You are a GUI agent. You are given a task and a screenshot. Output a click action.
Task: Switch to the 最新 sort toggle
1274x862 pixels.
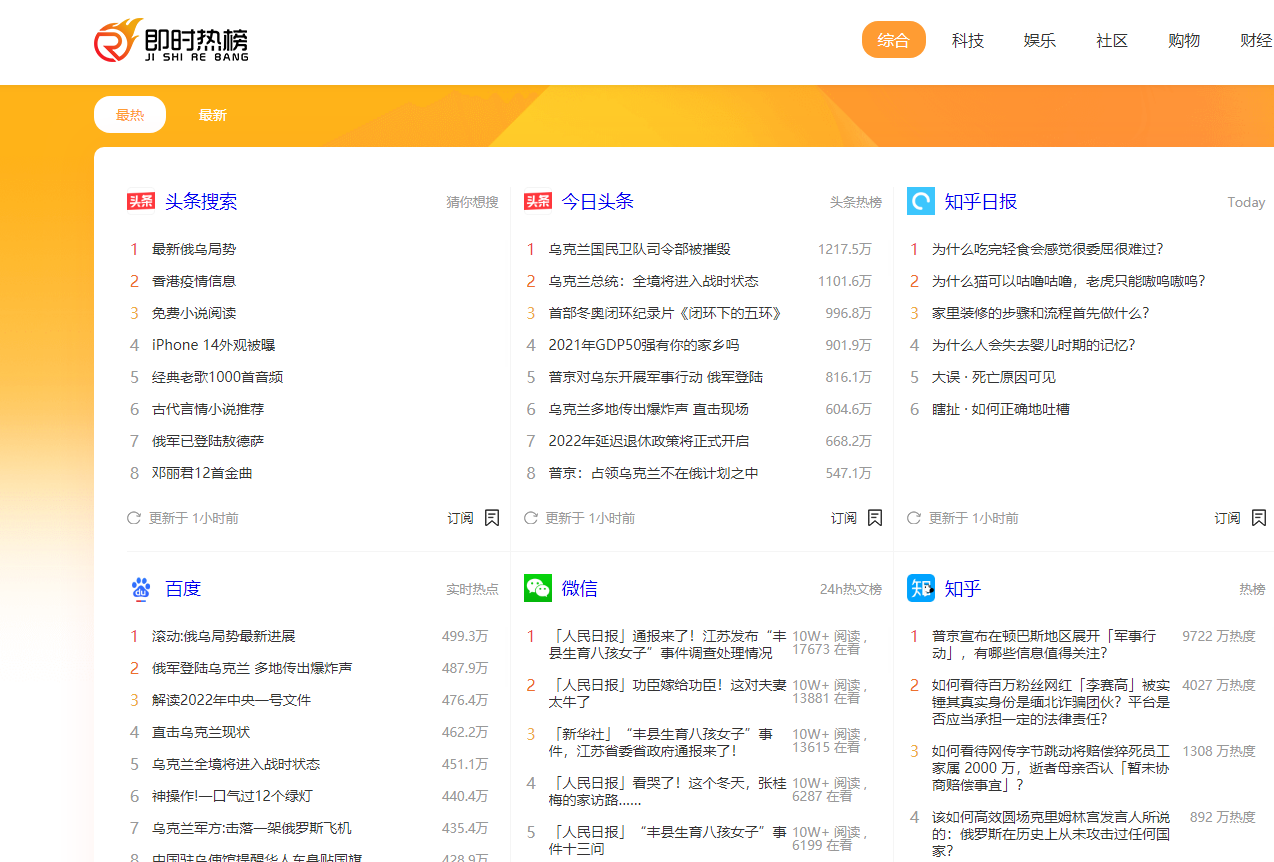coord(212,115)
